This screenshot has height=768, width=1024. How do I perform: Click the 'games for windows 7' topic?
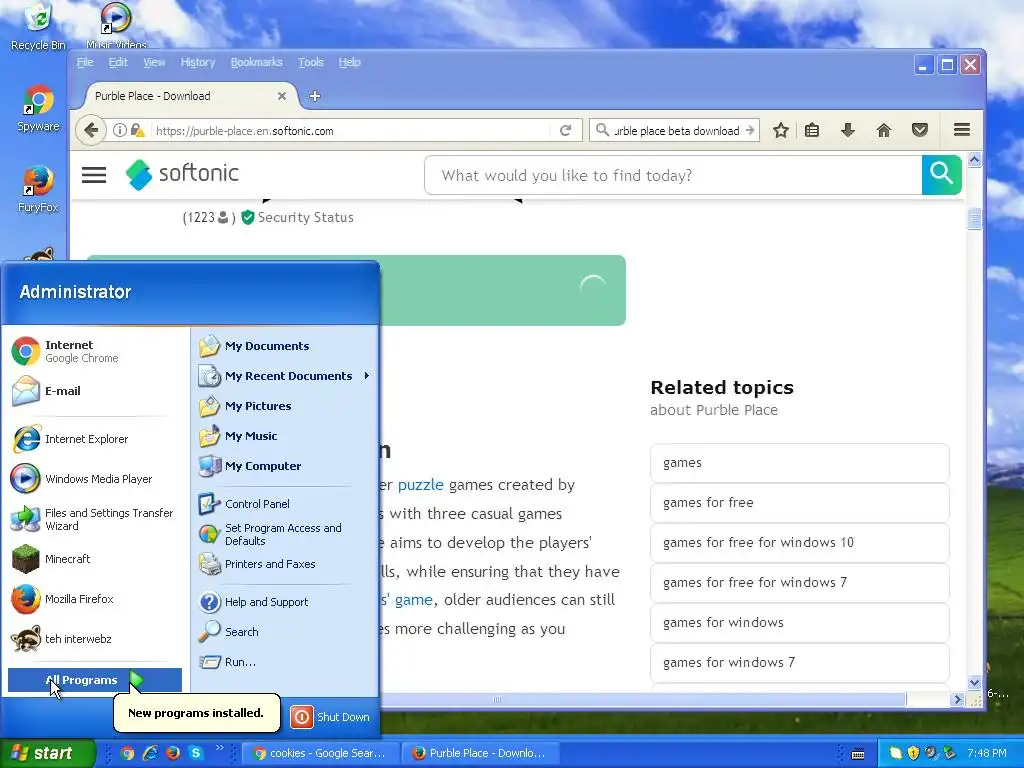[x=799, y=662]
